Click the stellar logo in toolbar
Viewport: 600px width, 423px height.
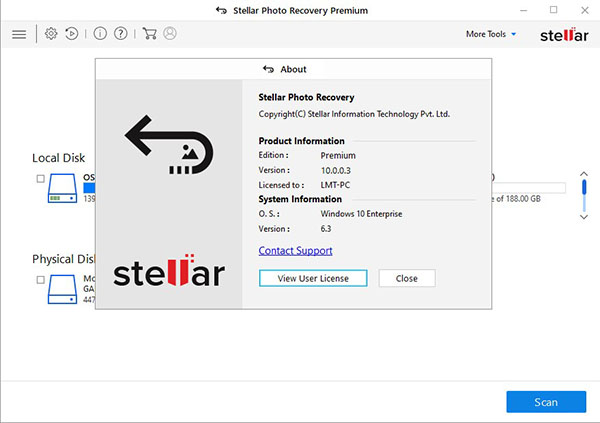pyautogui.click(x=564, y=35)
